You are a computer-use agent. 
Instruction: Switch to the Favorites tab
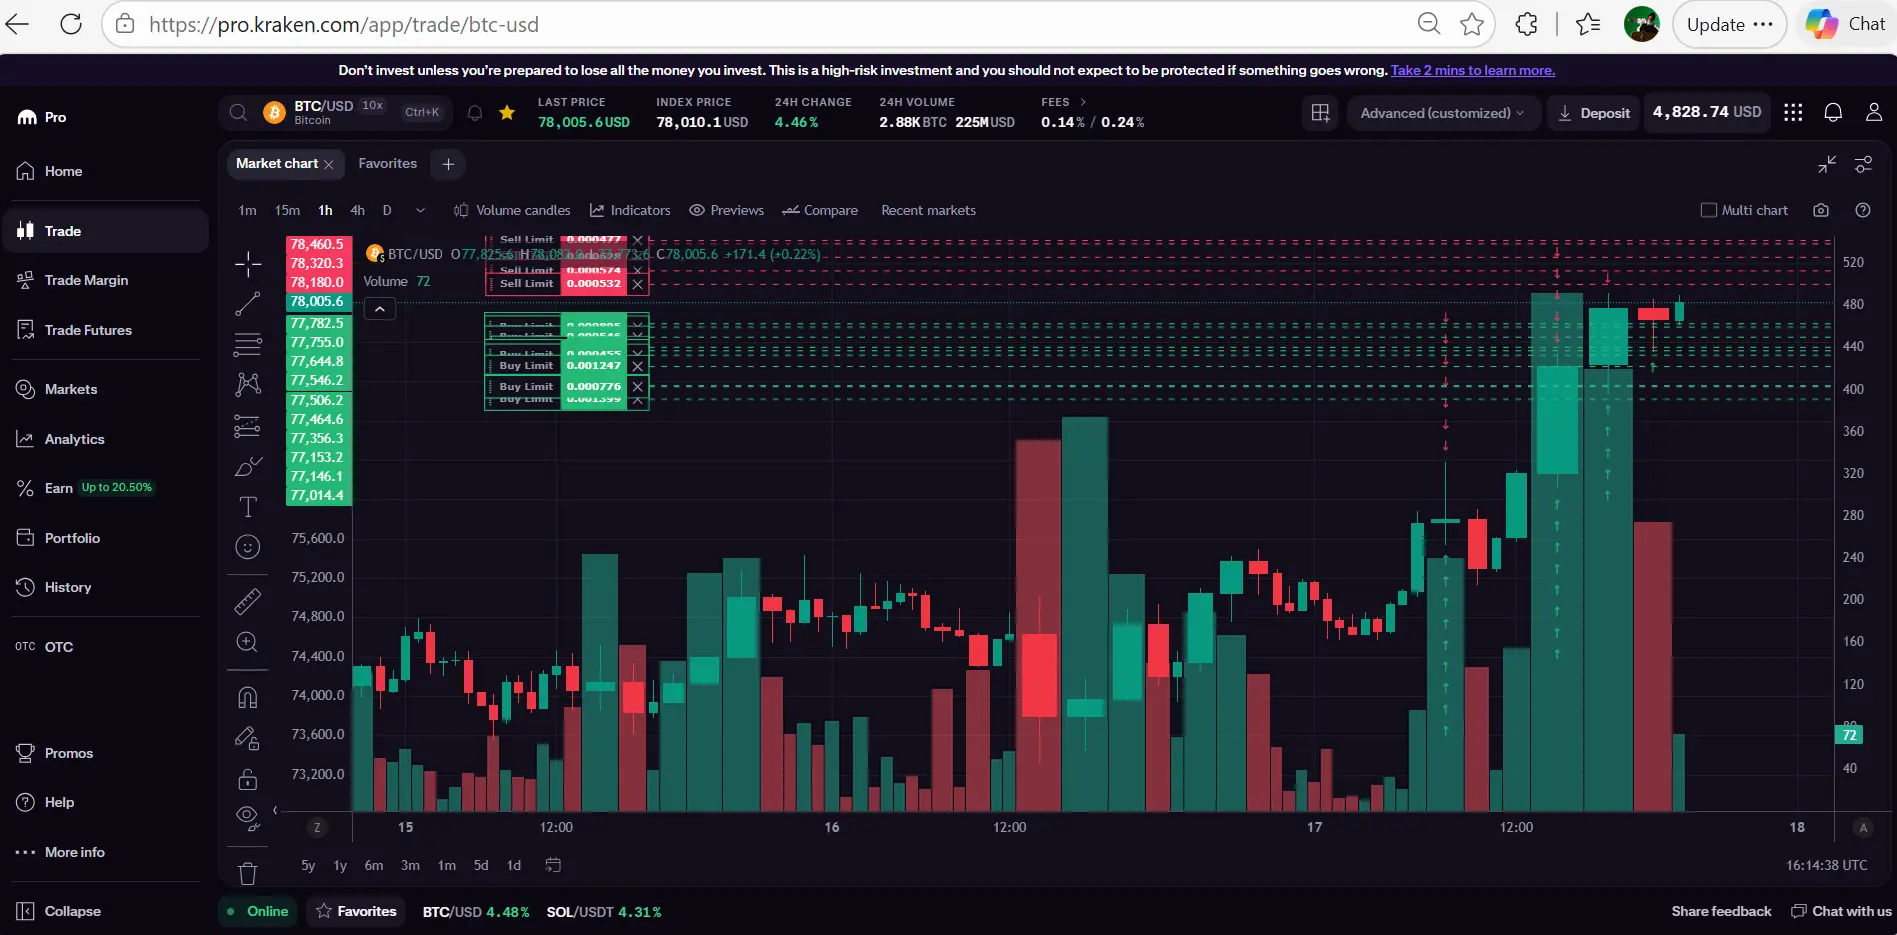[x=387, y=163]
